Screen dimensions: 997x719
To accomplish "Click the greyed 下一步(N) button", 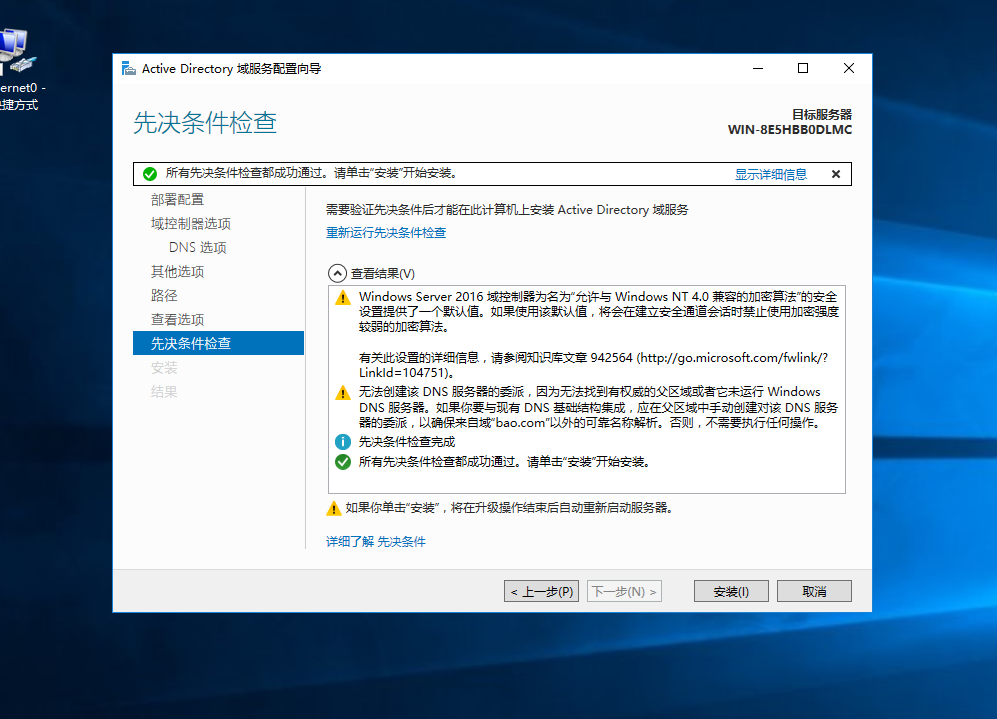I will pyautogui.click(x=624, y=591).
